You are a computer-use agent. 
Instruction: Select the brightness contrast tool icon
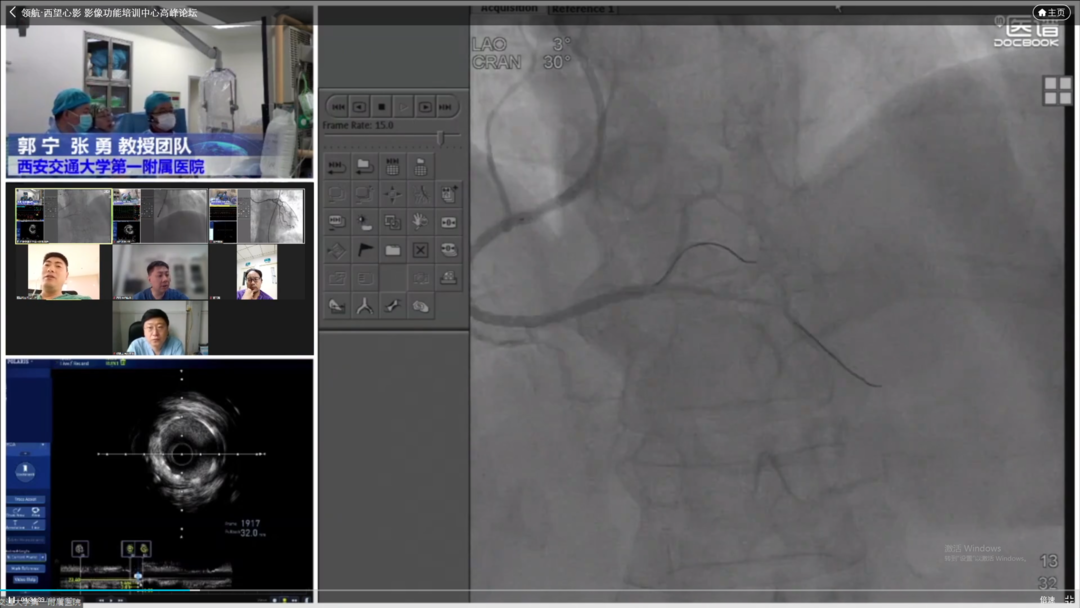coord(365,222)
